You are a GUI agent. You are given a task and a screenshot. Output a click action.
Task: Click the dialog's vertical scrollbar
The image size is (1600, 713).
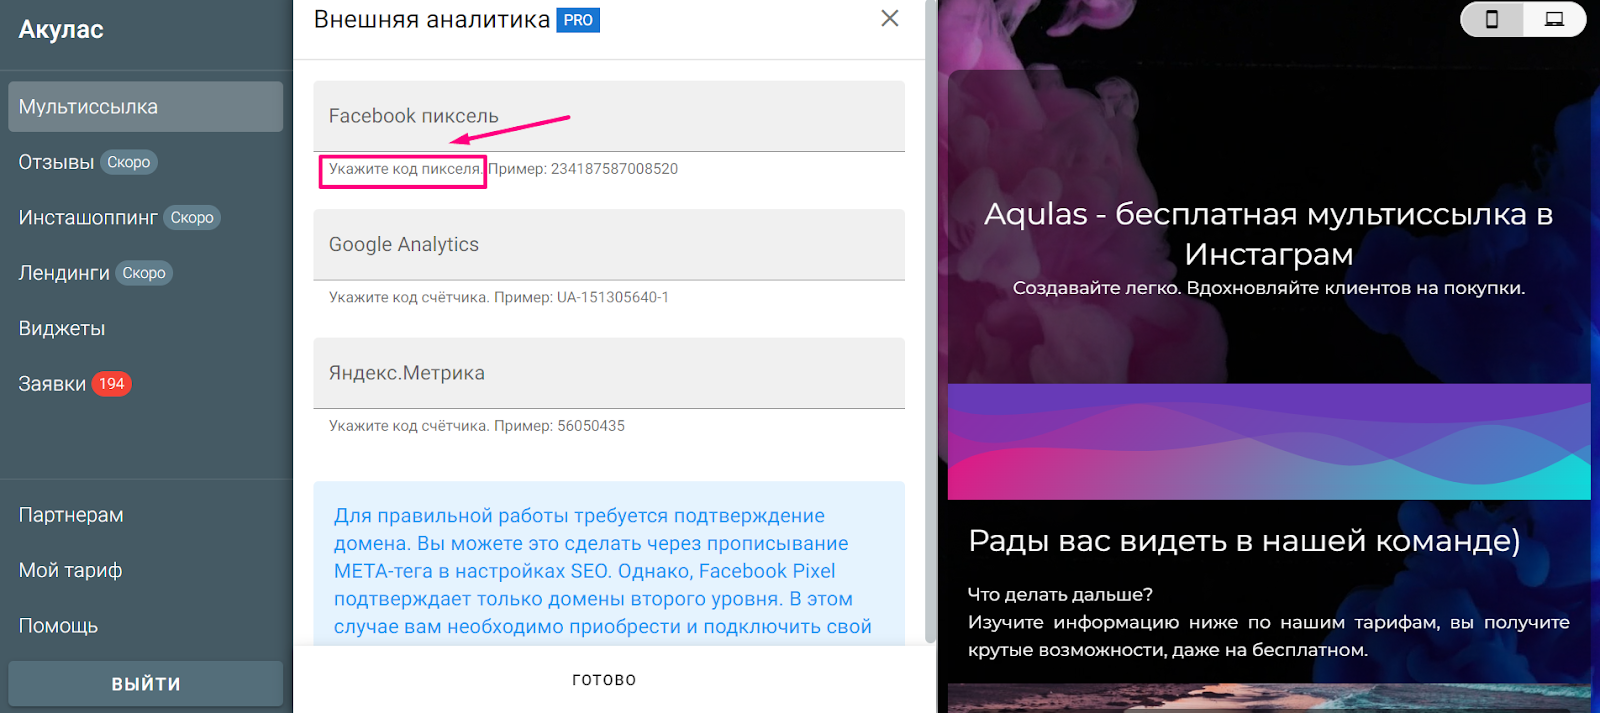931,320
